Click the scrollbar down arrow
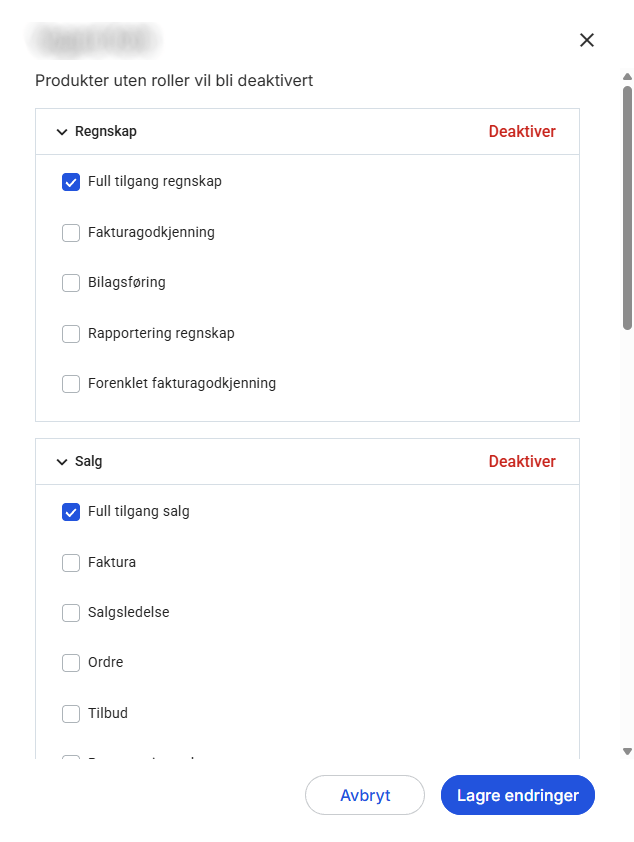This screenshot has height=842, width=634. point(627,751)
